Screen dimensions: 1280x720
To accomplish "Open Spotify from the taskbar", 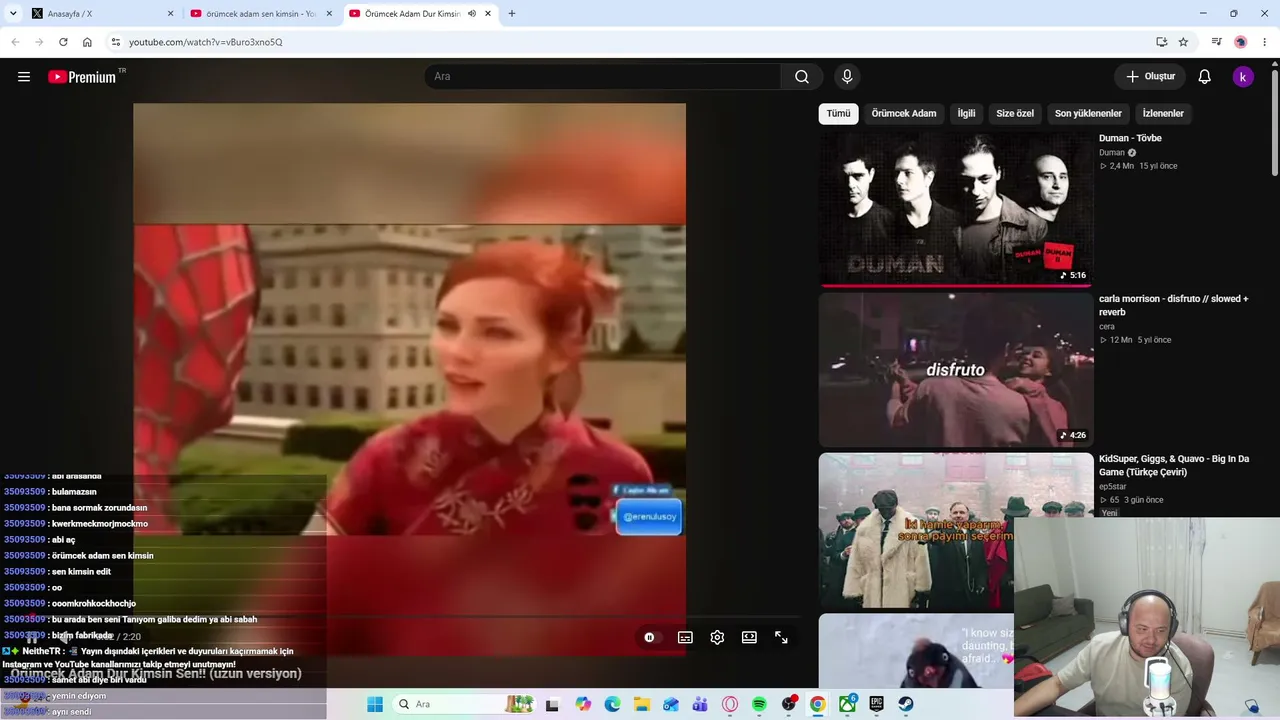I will pos(759,704).
